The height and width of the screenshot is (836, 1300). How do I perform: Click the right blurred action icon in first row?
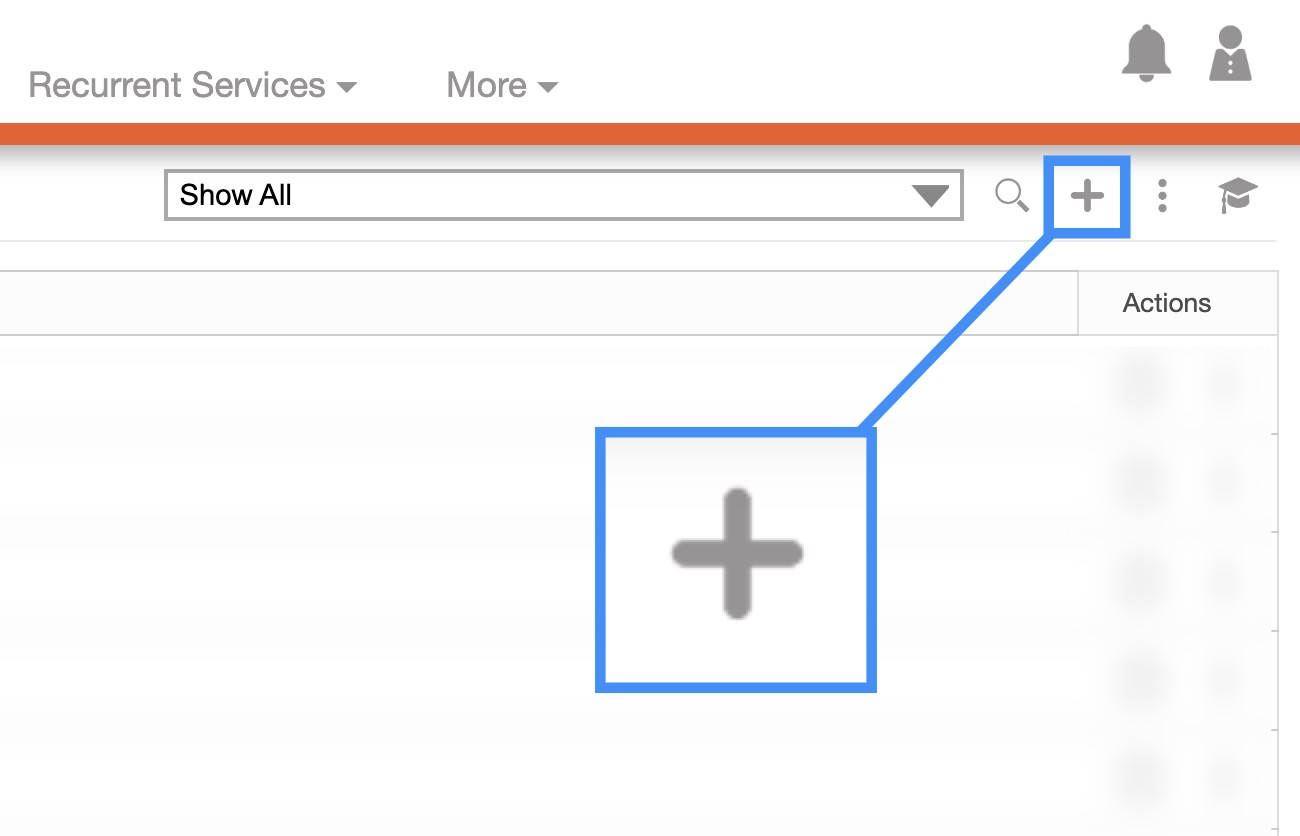[x=1225, y=383]
